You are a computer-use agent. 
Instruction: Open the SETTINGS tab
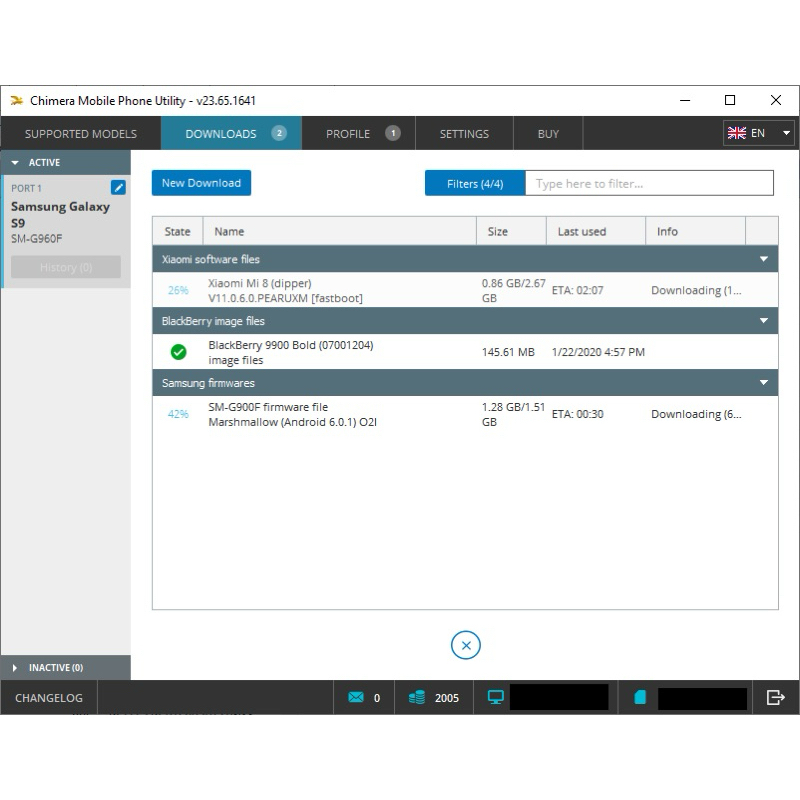pos(464,134)
